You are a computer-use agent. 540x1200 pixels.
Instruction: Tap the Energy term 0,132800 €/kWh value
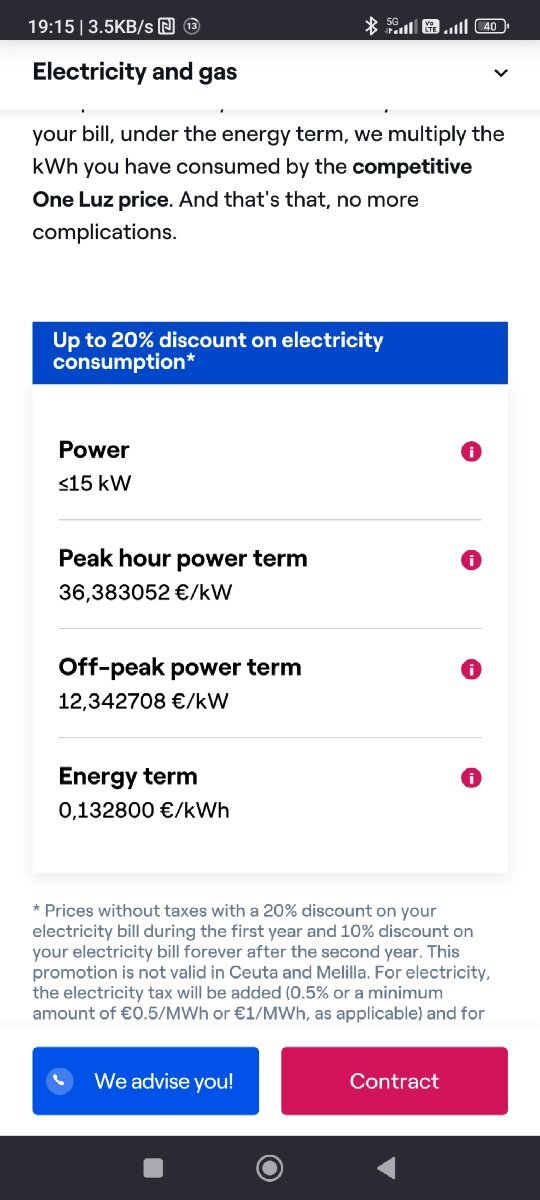click(x=144, y=810)
